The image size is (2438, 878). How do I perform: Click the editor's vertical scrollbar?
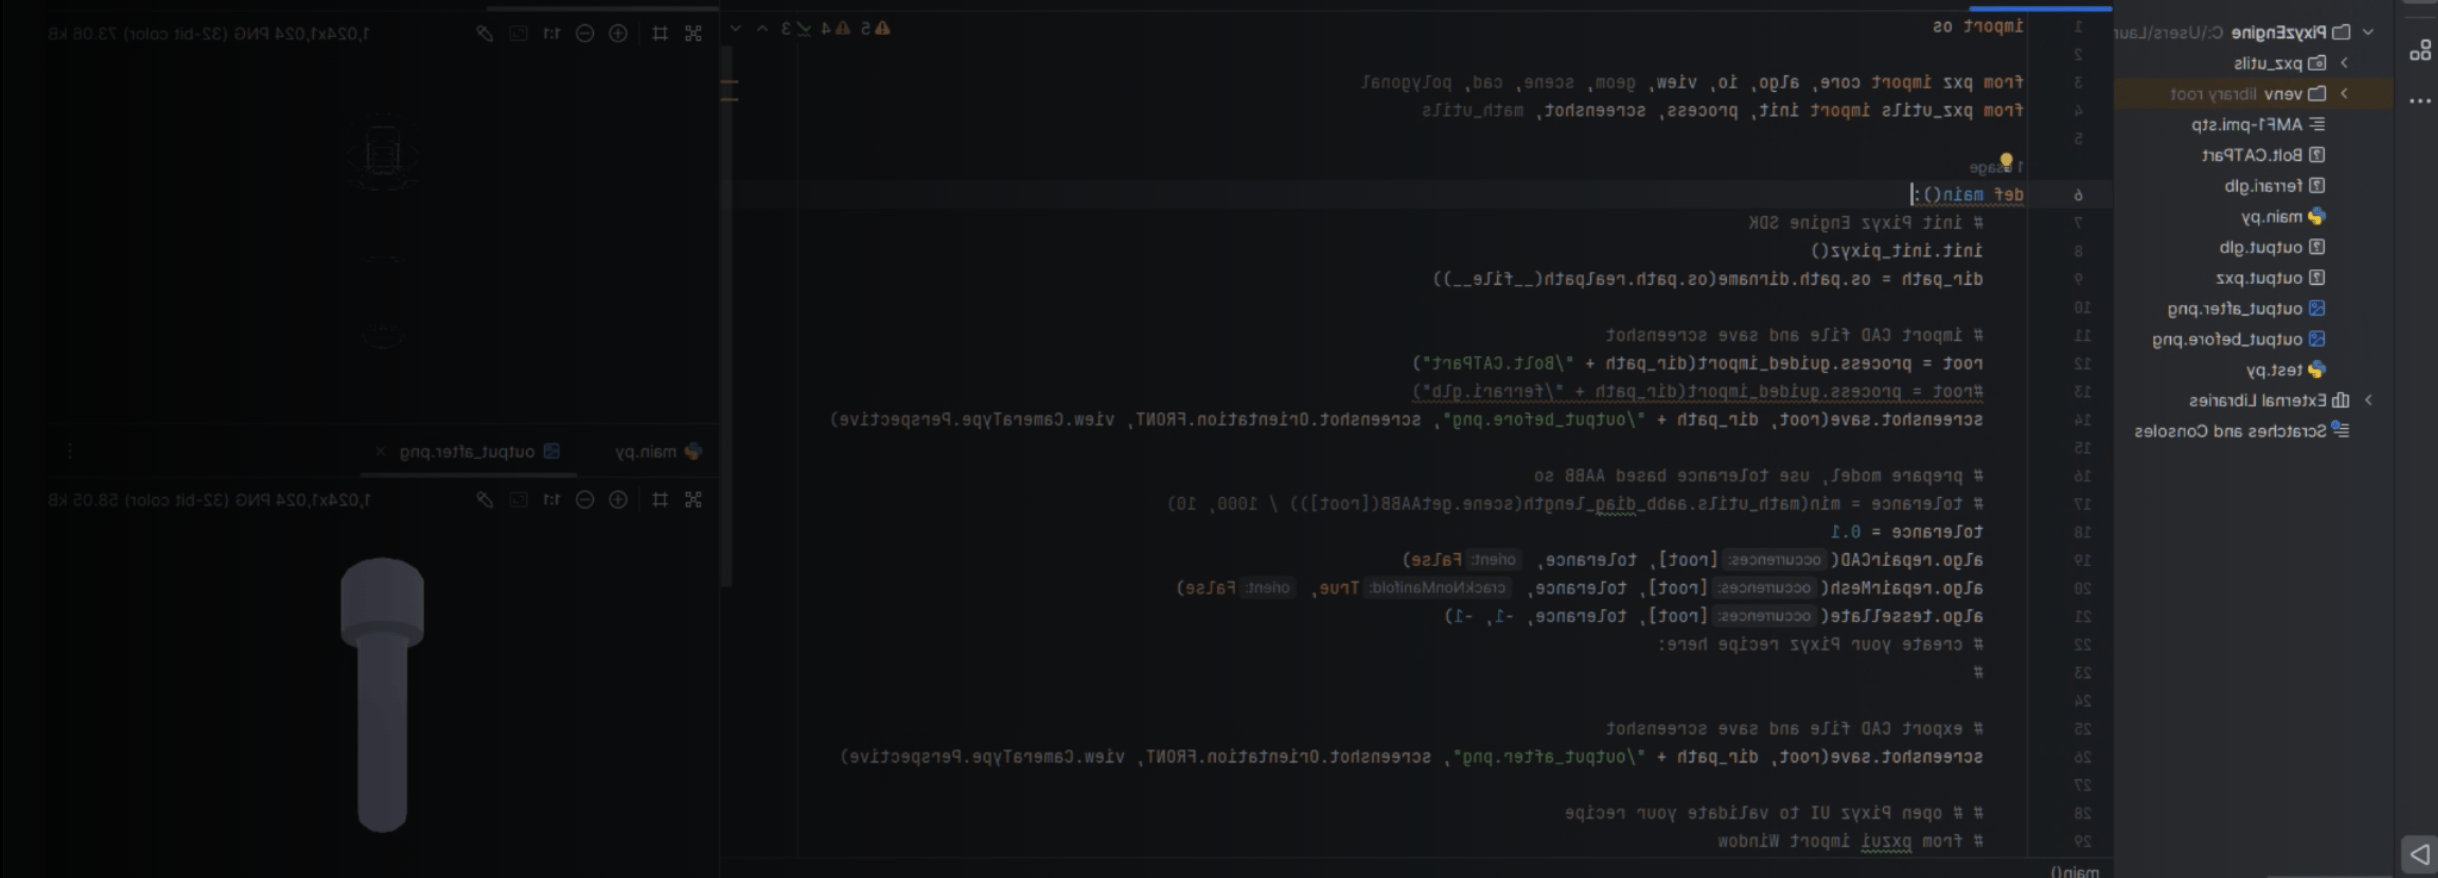(x=727, y=300)
